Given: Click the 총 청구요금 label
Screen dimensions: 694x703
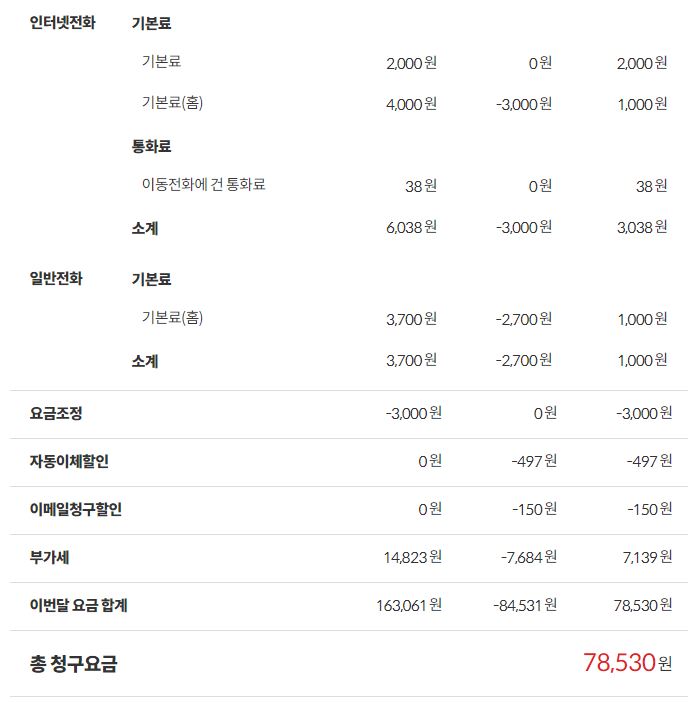Looking at the screenshot, I should point(73,663).
